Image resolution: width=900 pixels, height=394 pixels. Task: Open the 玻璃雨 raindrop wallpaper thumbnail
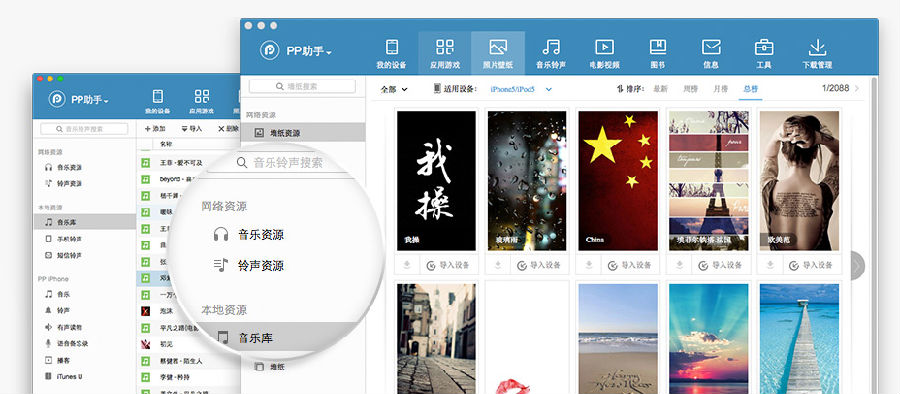[527, 181]
